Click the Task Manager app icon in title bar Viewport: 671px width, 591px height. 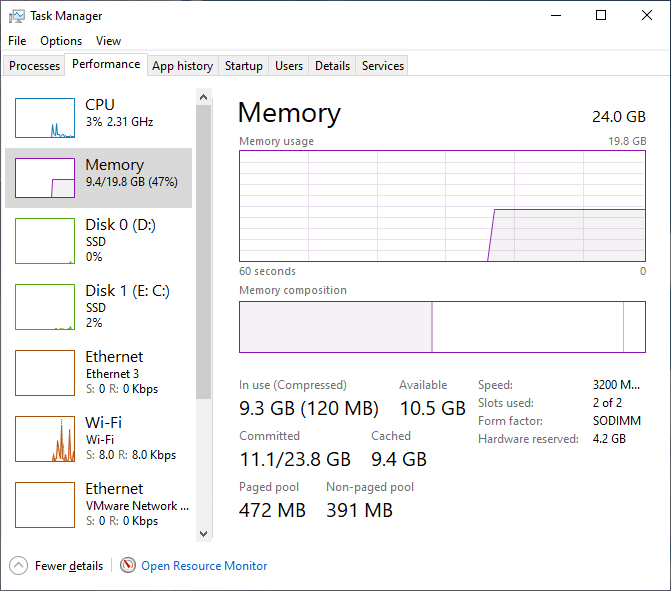click(16, 16)
